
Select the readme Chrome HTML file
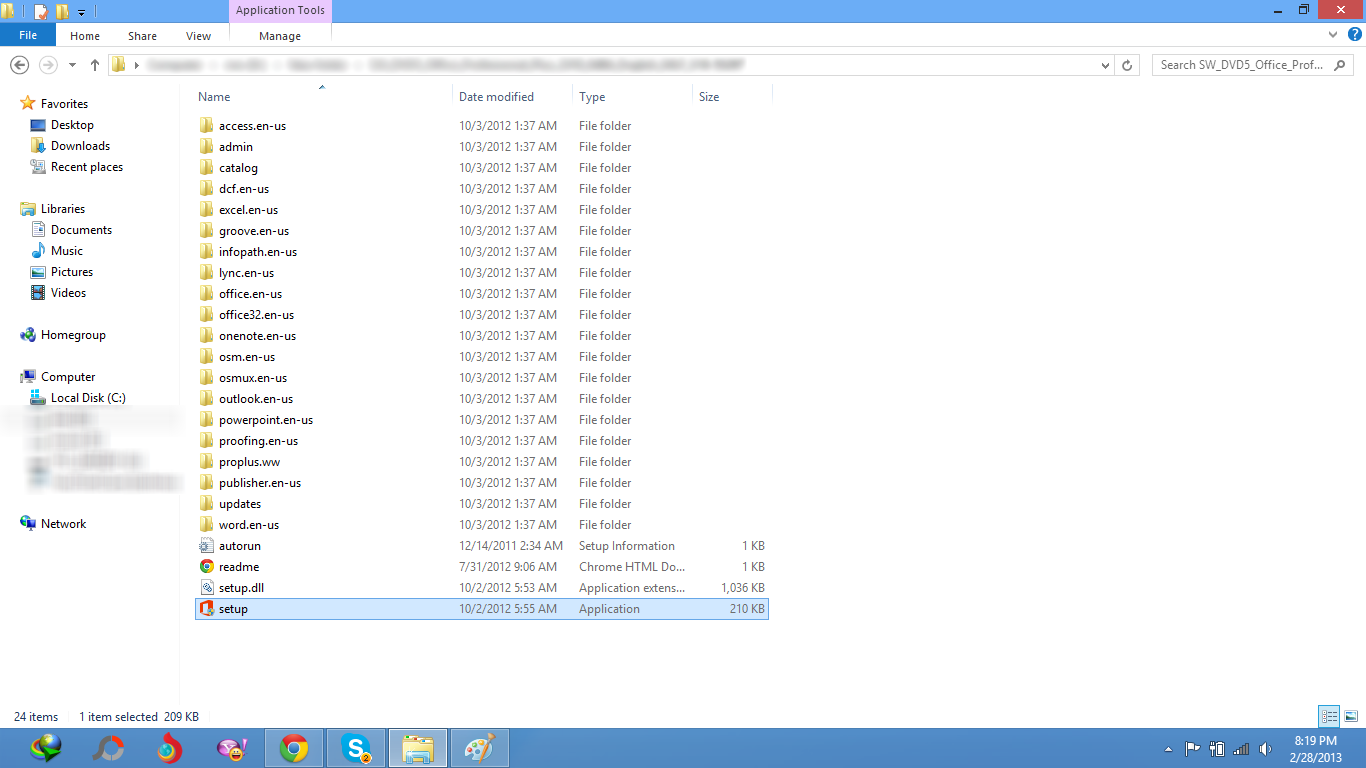pyautogui.click(x=239, y=567)
